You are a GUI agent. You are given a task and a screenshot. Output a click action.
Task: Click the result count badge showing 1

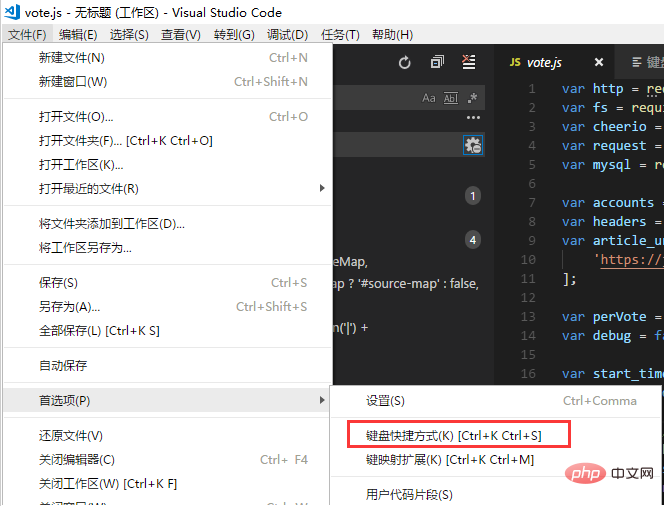click(473, 196)
